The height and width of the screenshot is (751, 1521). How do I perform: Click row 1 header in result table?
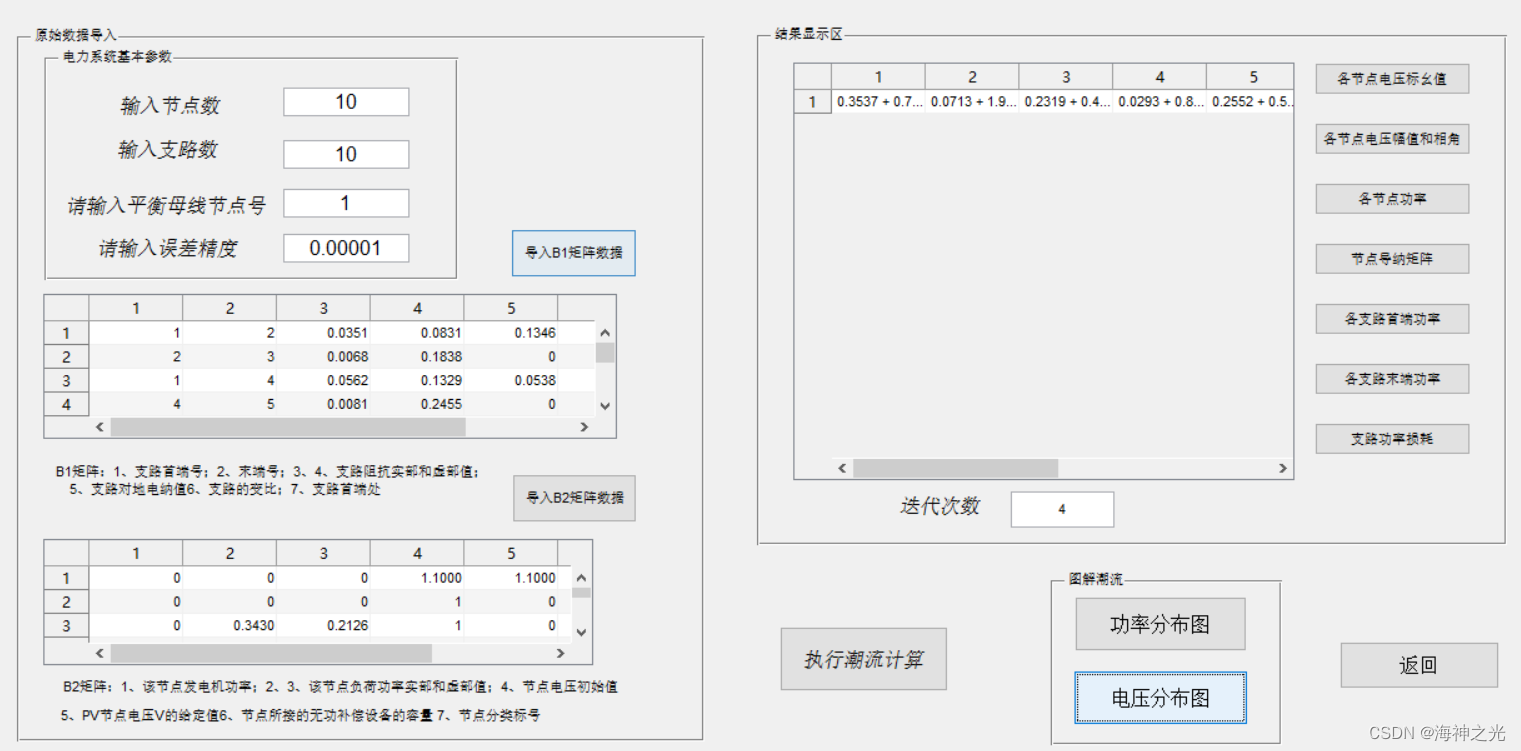point(813,101)
